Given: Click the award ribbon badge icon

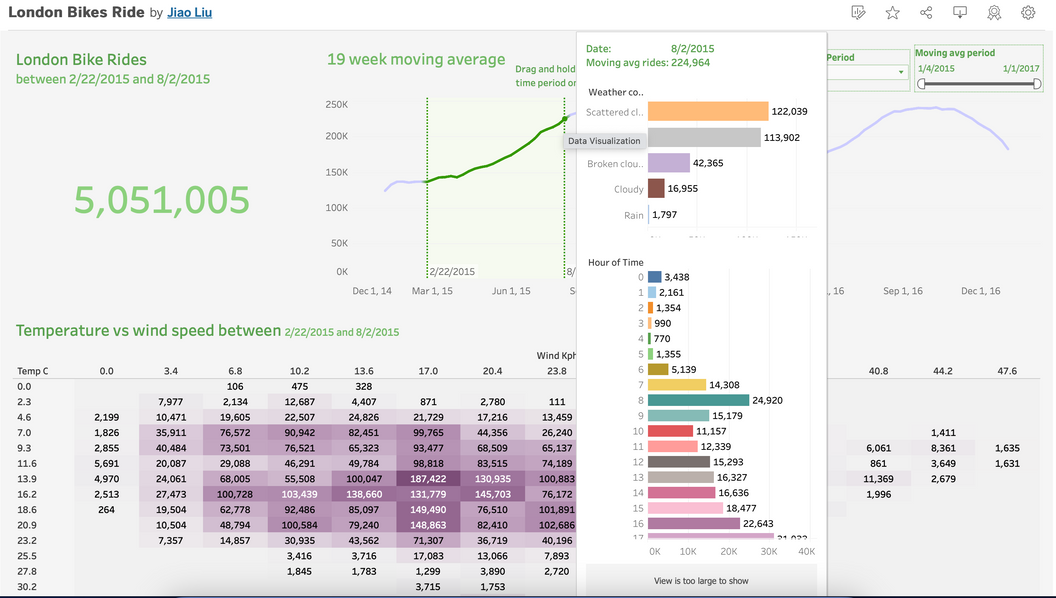Looking at the screenshot, I should click(994, 12).
